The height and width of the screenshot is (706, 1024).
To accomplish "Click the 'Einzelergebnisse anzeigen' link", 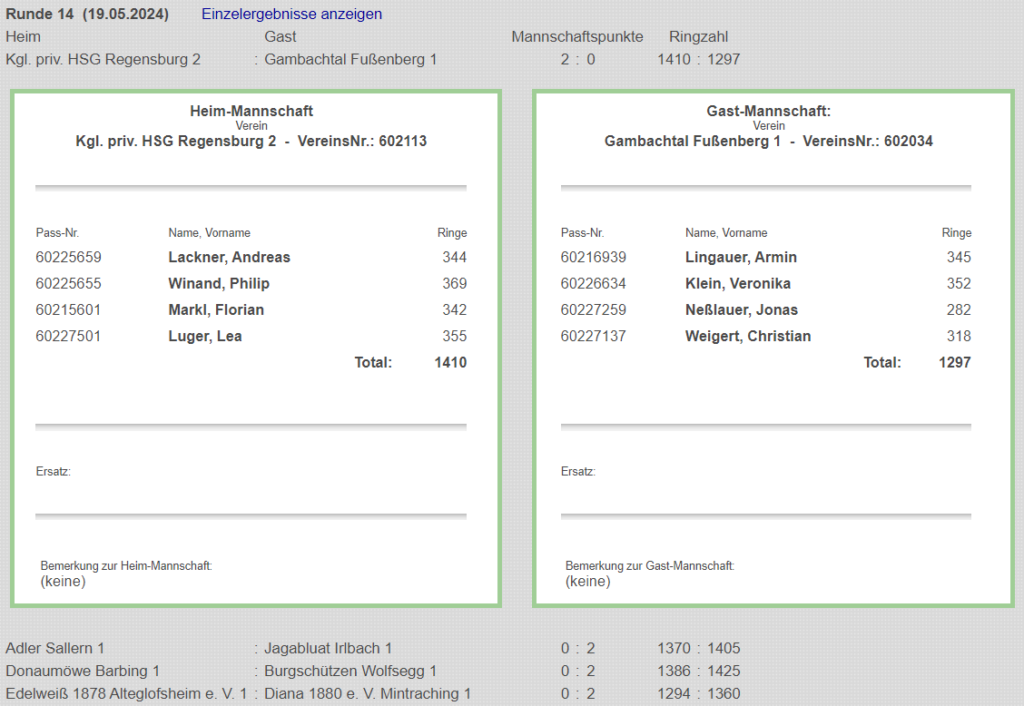I will 291,14.
